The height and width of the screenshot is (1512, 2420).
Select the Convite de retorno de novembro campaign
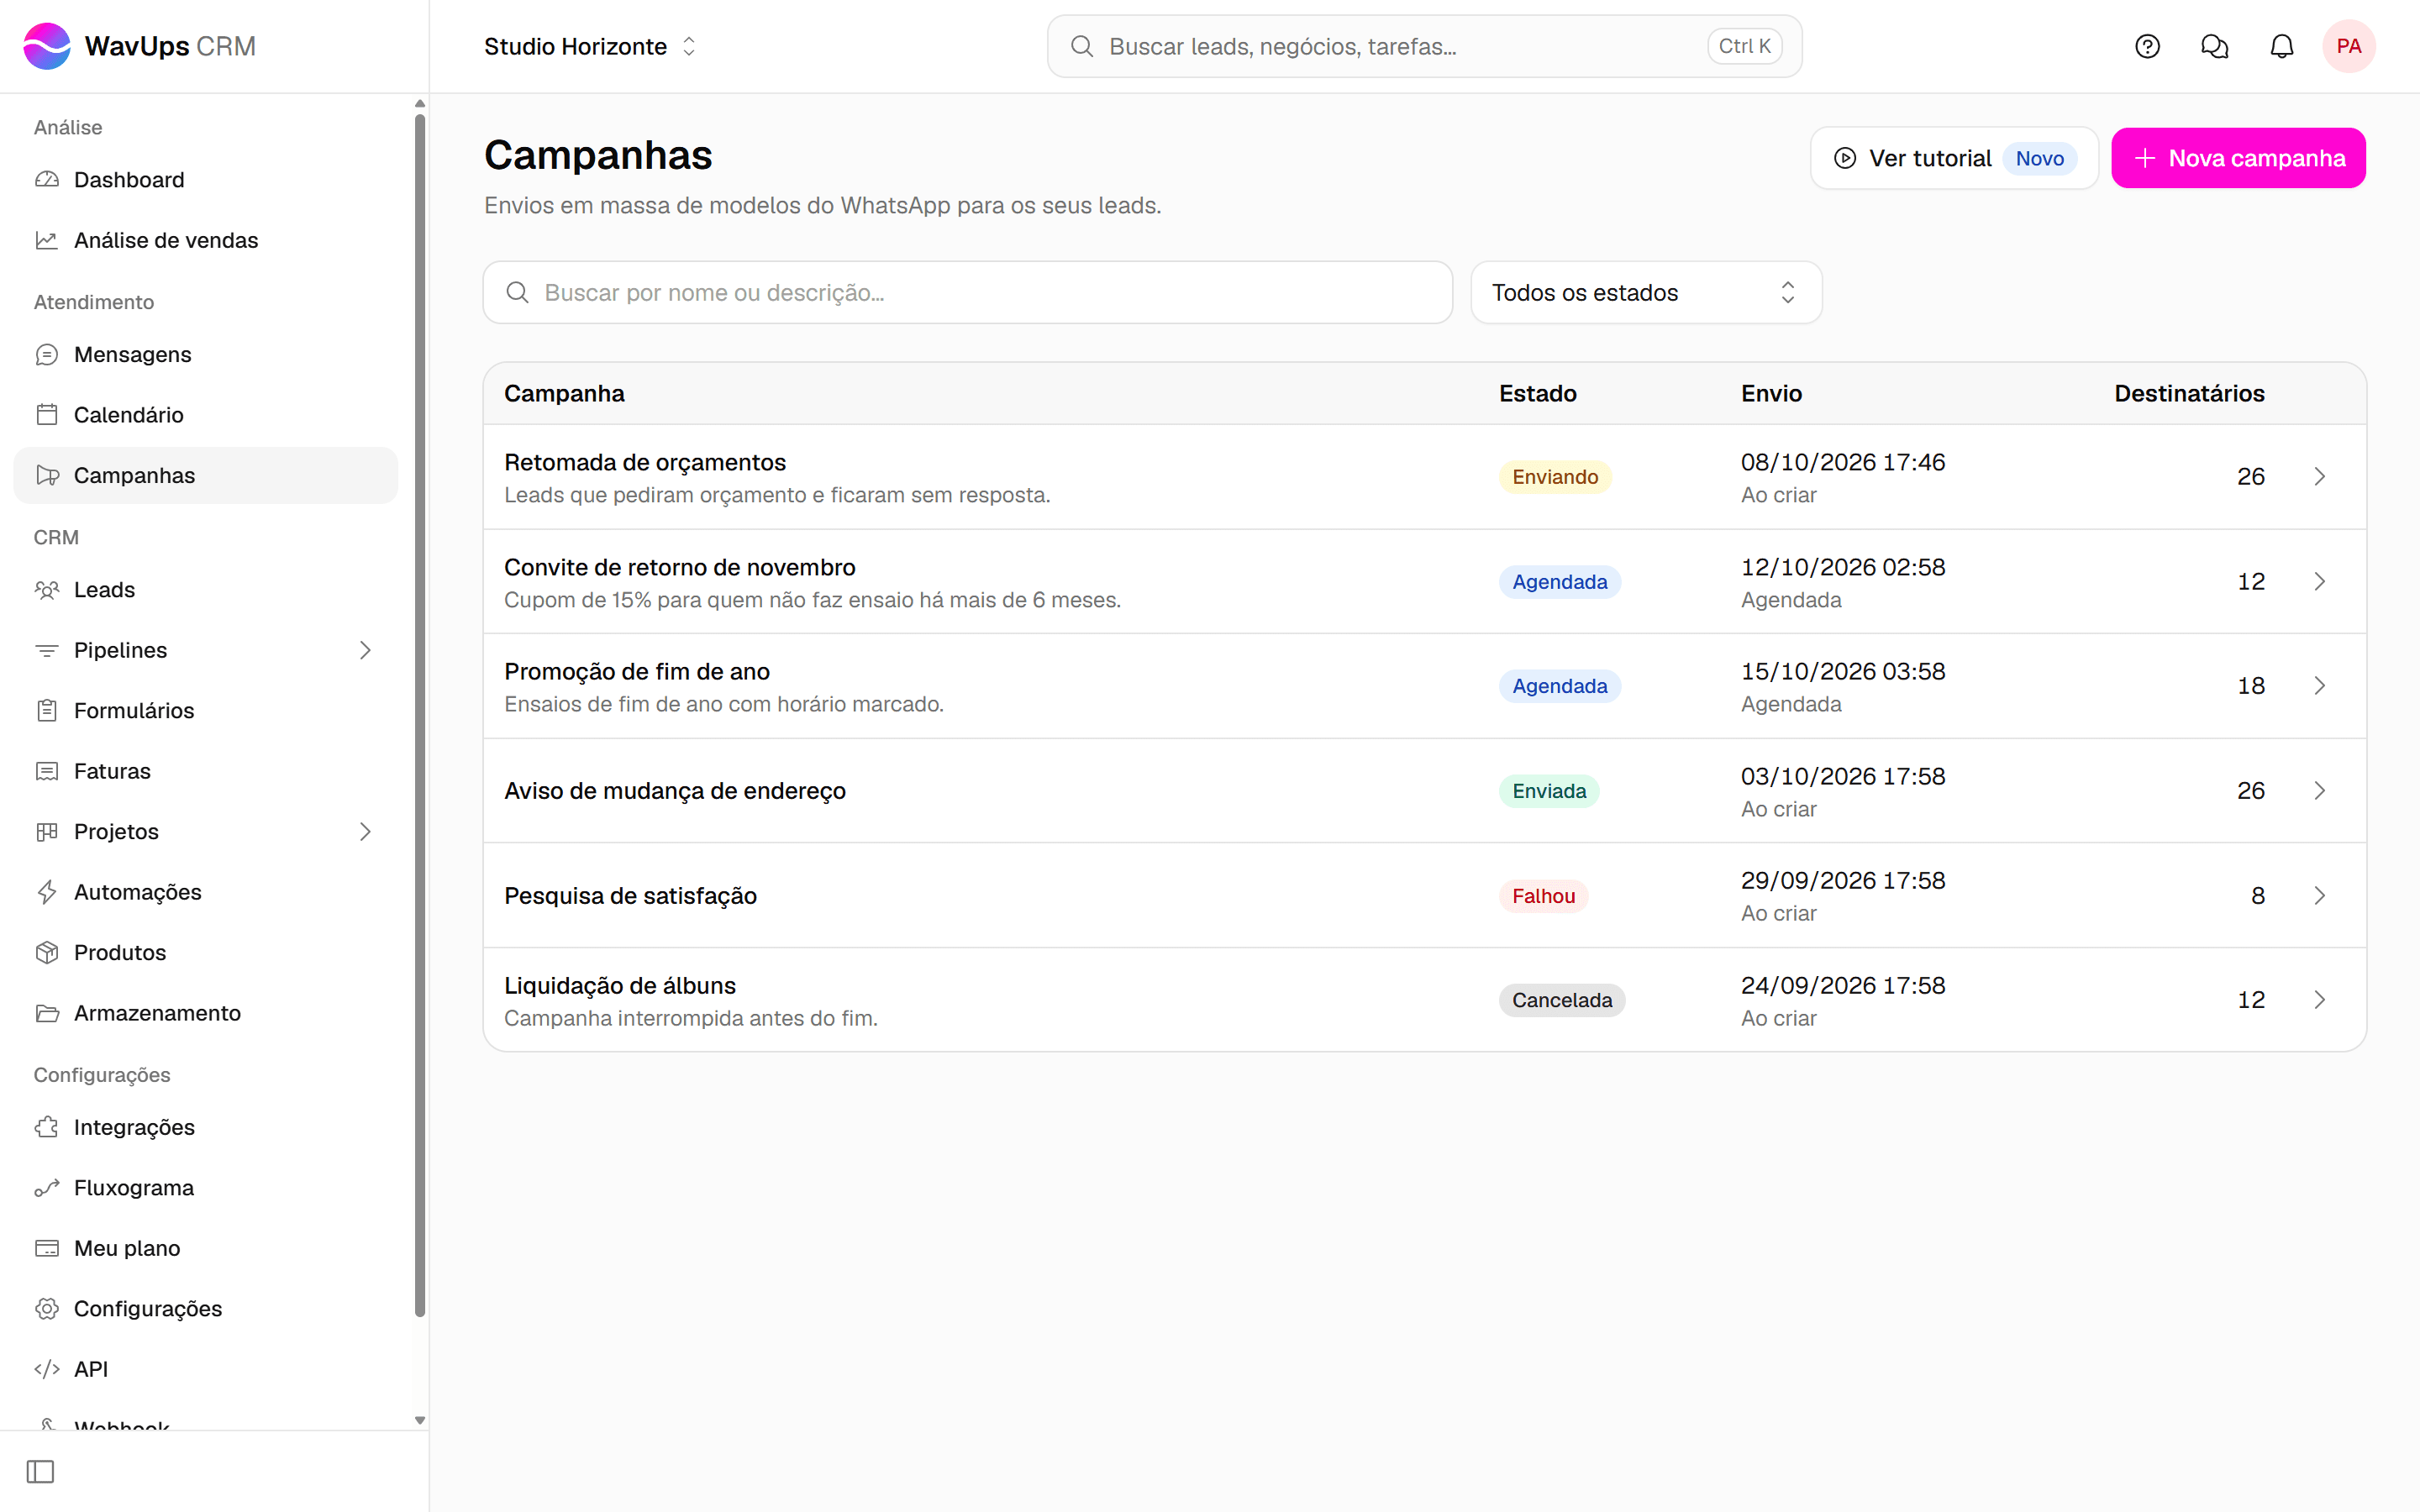point(1424,582)
